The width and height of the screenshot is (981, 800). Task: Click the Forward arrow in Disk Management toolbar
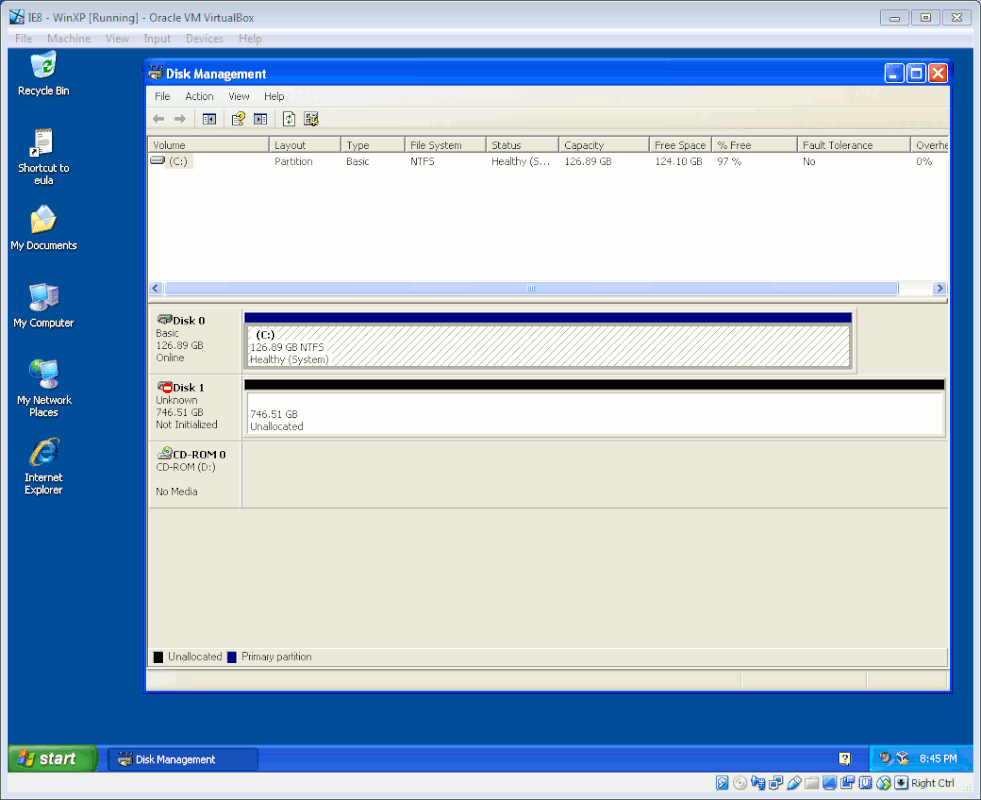pyautogui.click(x=180, y=119)
